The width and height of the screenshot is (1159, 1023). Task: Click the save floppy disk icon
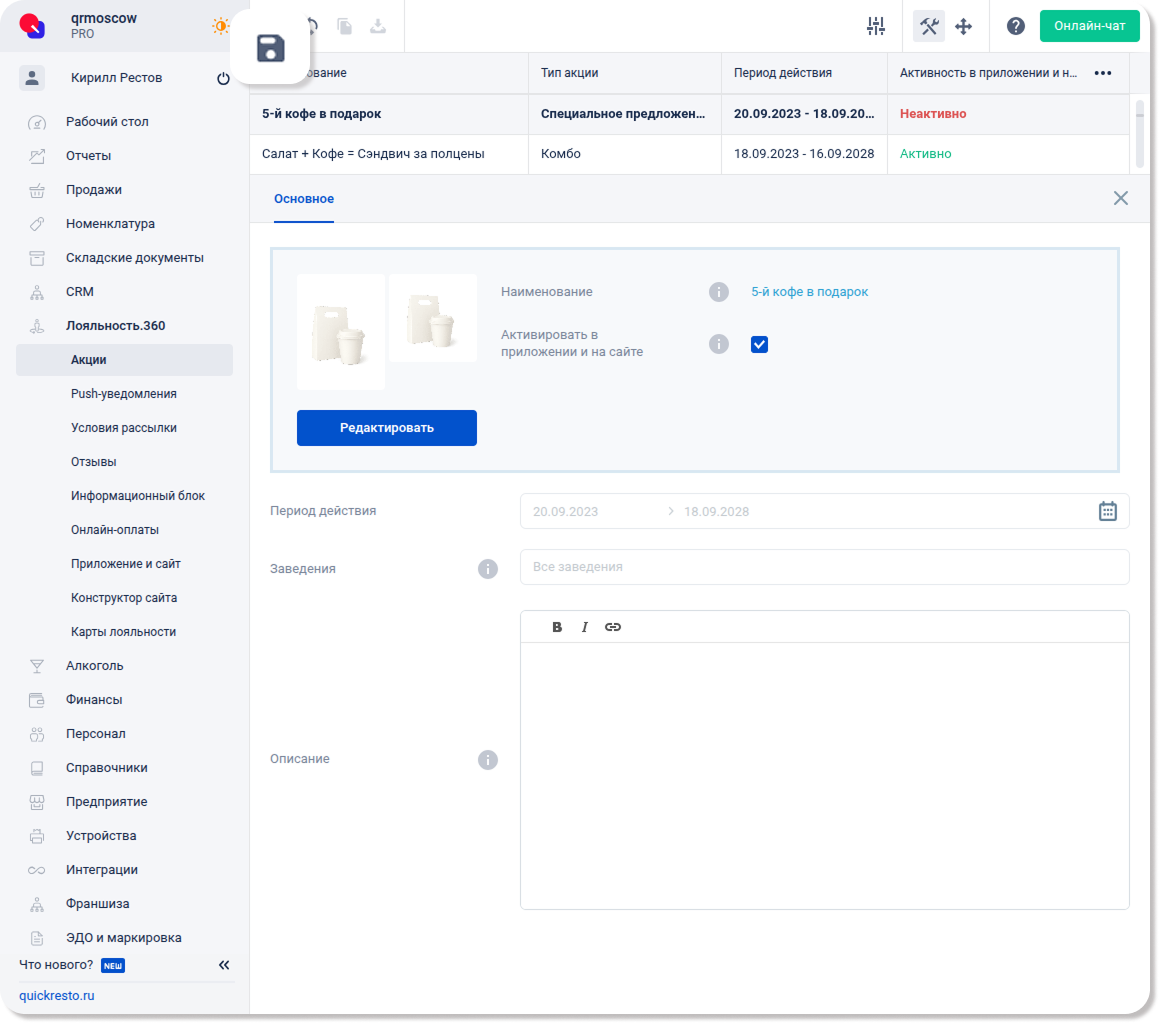point(270,48)
